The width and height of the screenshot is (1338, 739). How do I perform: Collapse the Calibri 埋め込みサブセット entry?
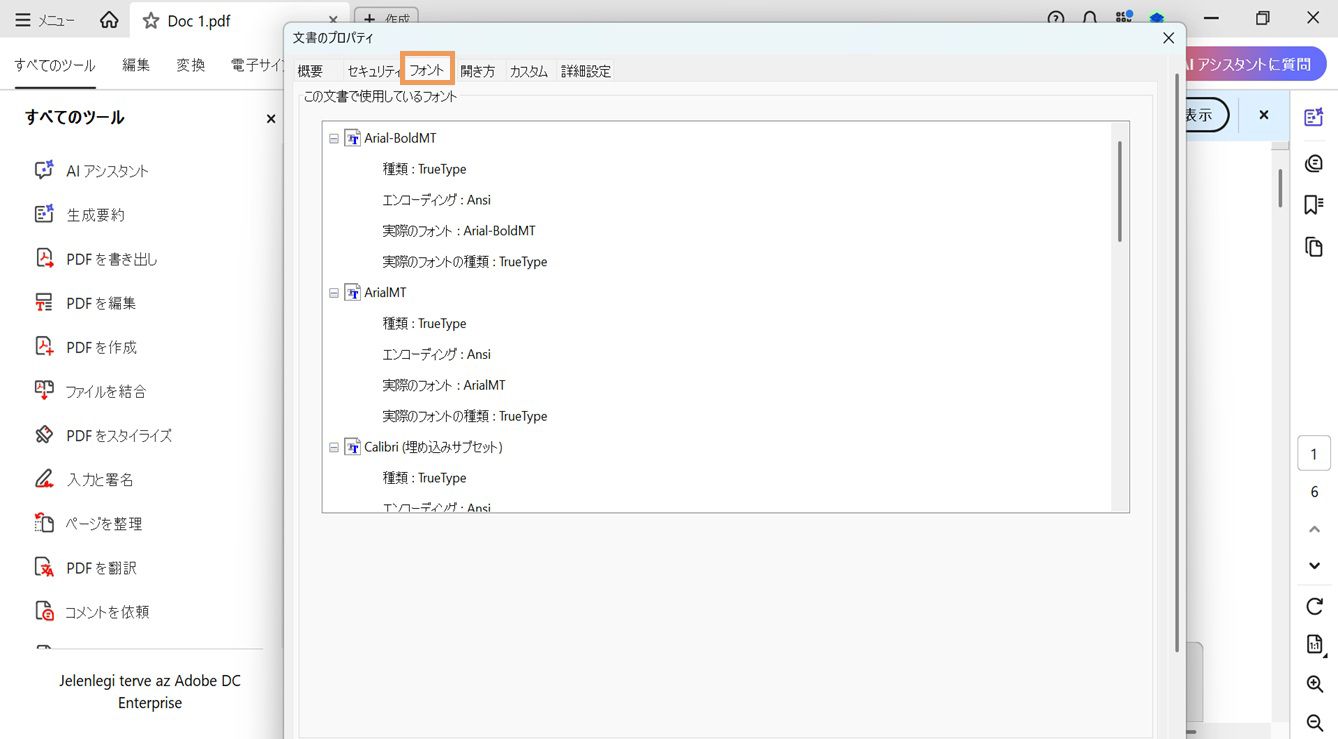(x=333, y=446)
